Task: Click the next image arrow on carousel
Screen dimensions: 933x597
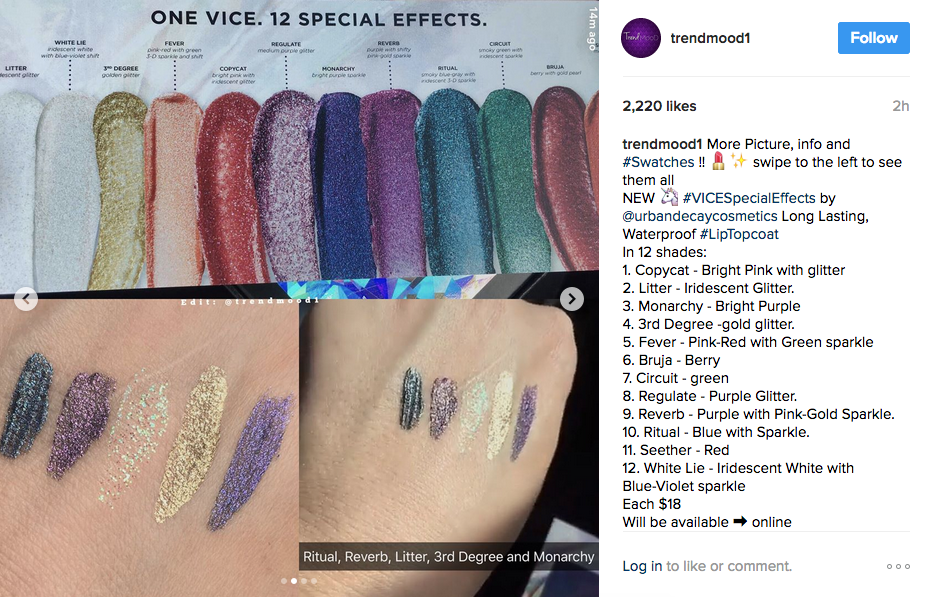Action: [x=571, y=299]
